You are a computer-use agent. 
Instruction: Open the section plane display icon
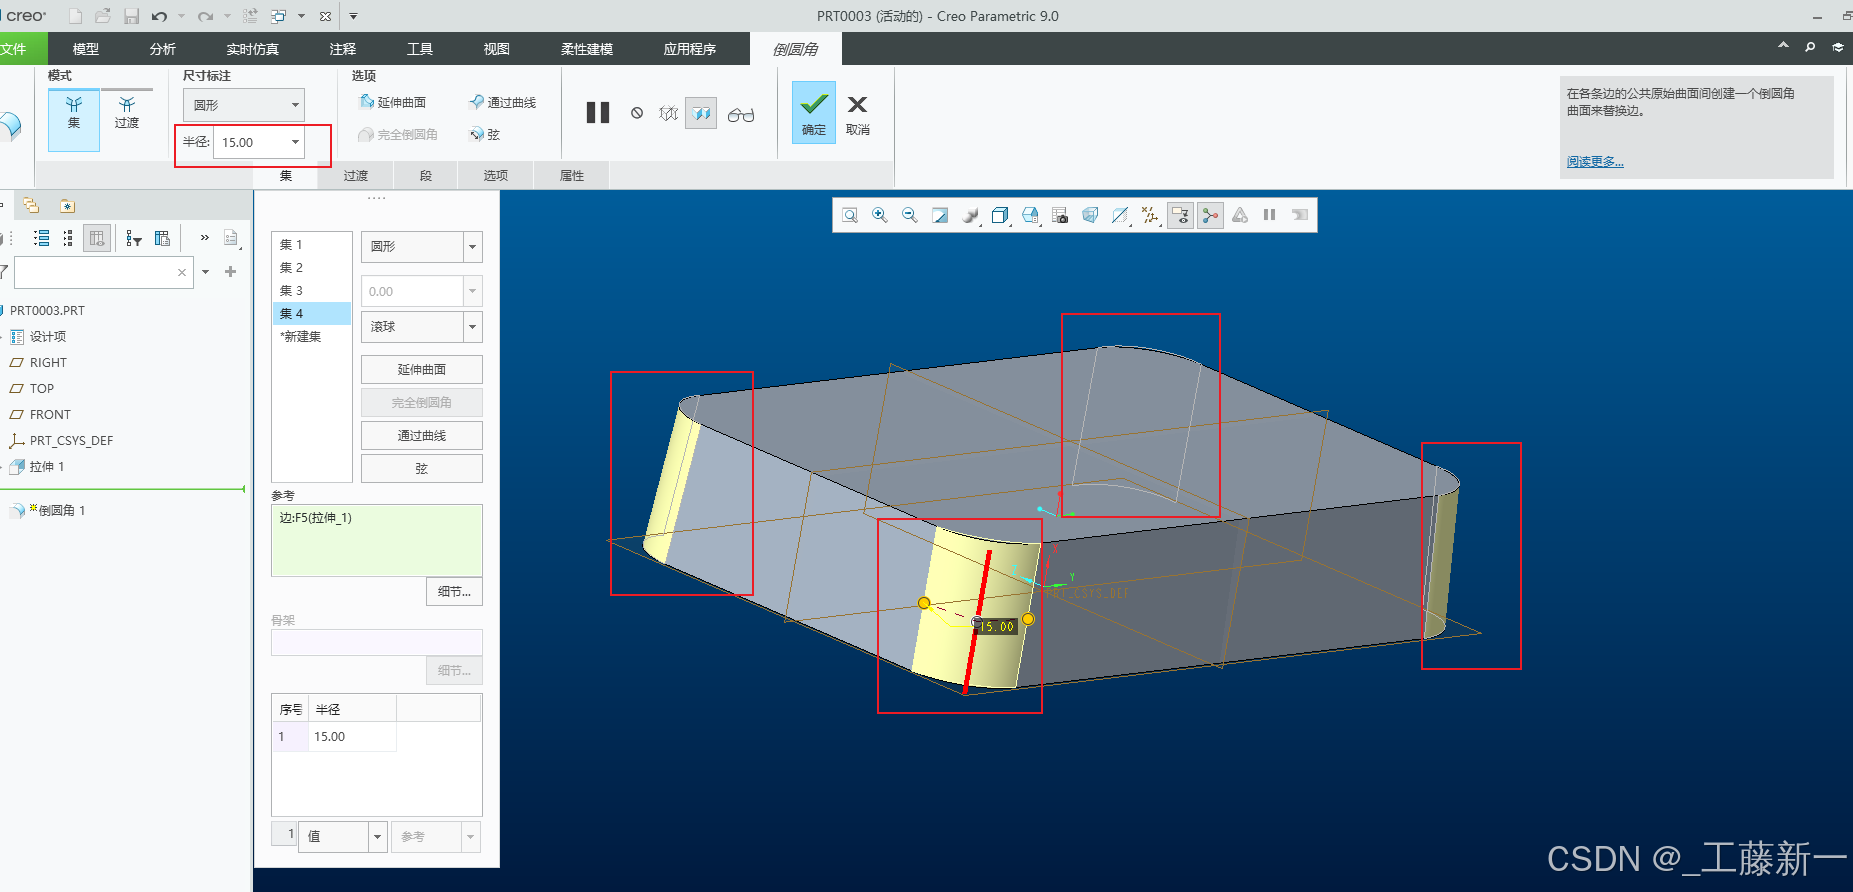(x=1120, y=215)
